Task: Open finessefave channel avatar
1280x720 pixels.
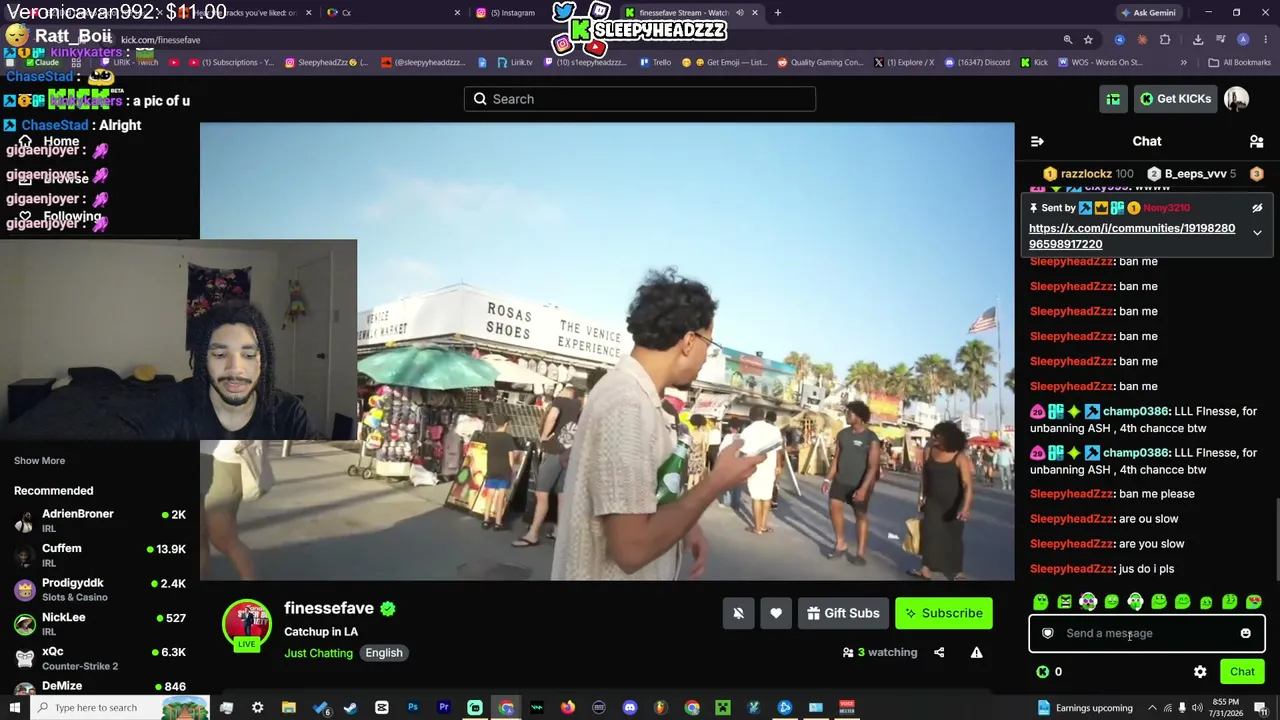Action: pyautogui.click(x=246, y=625)
